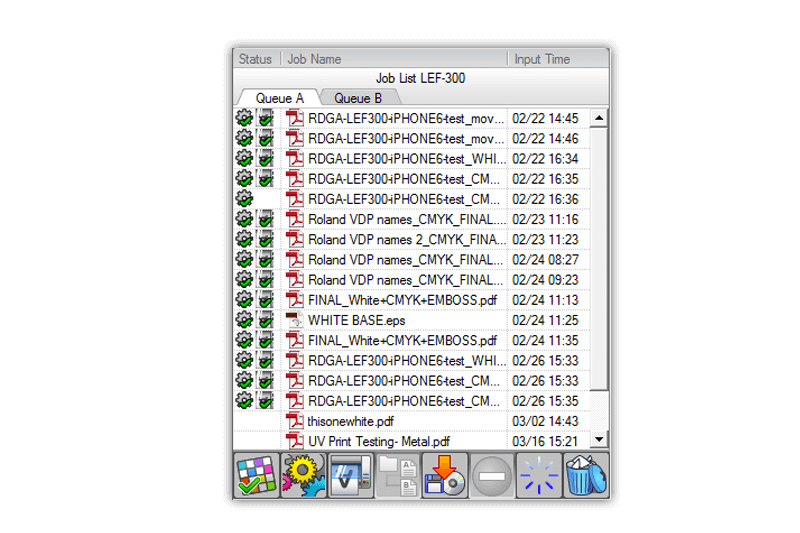Click the nest jobs icon with A and B pages

pyautogui.click(x=397, y=475)
